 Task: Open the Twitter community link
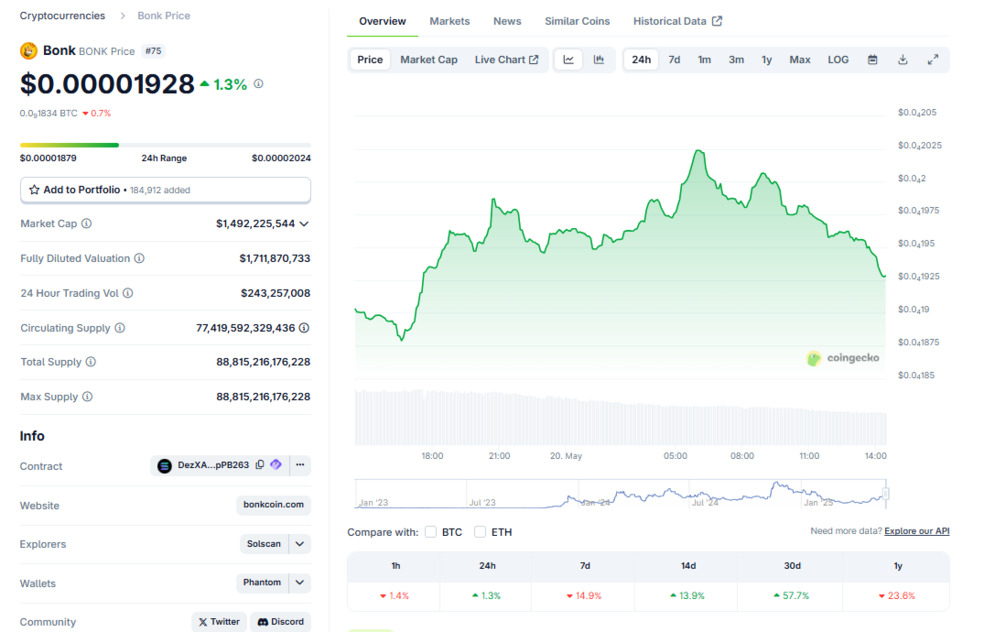219,621
